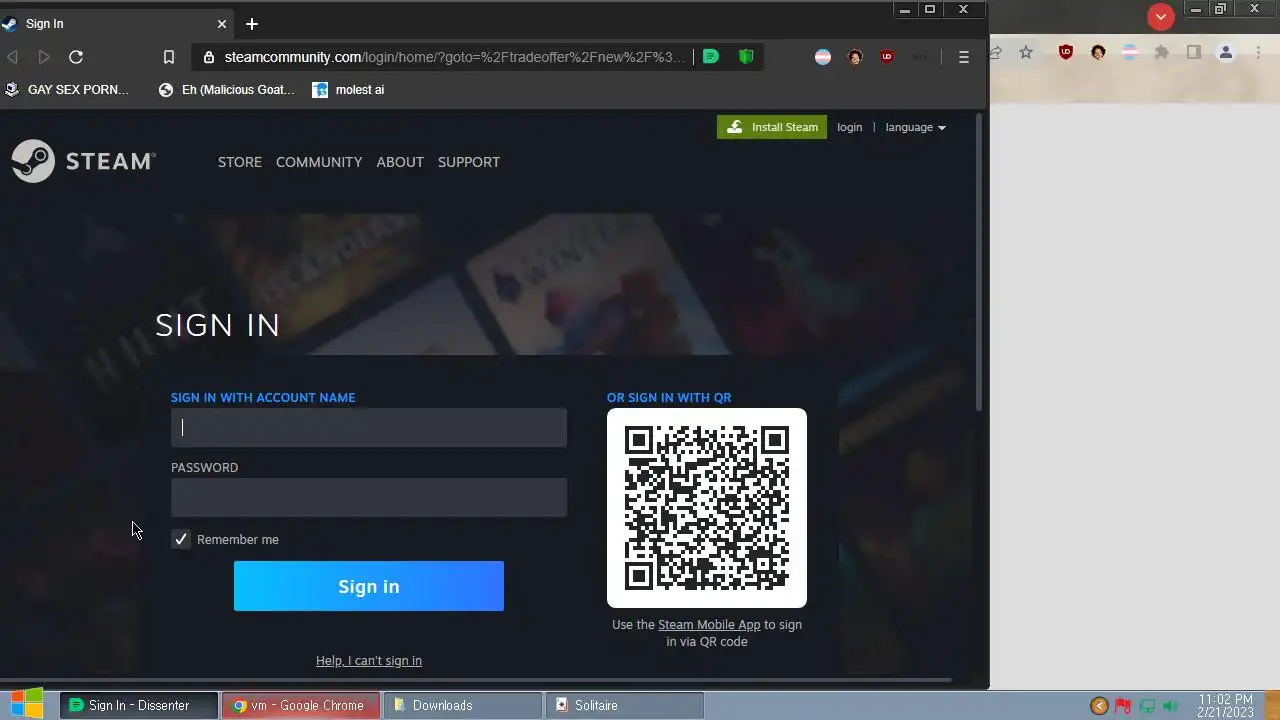Screen dimensions: 1280x720
Task: Click the avatar face extension in Chrome window
Action: [1098, 53]
